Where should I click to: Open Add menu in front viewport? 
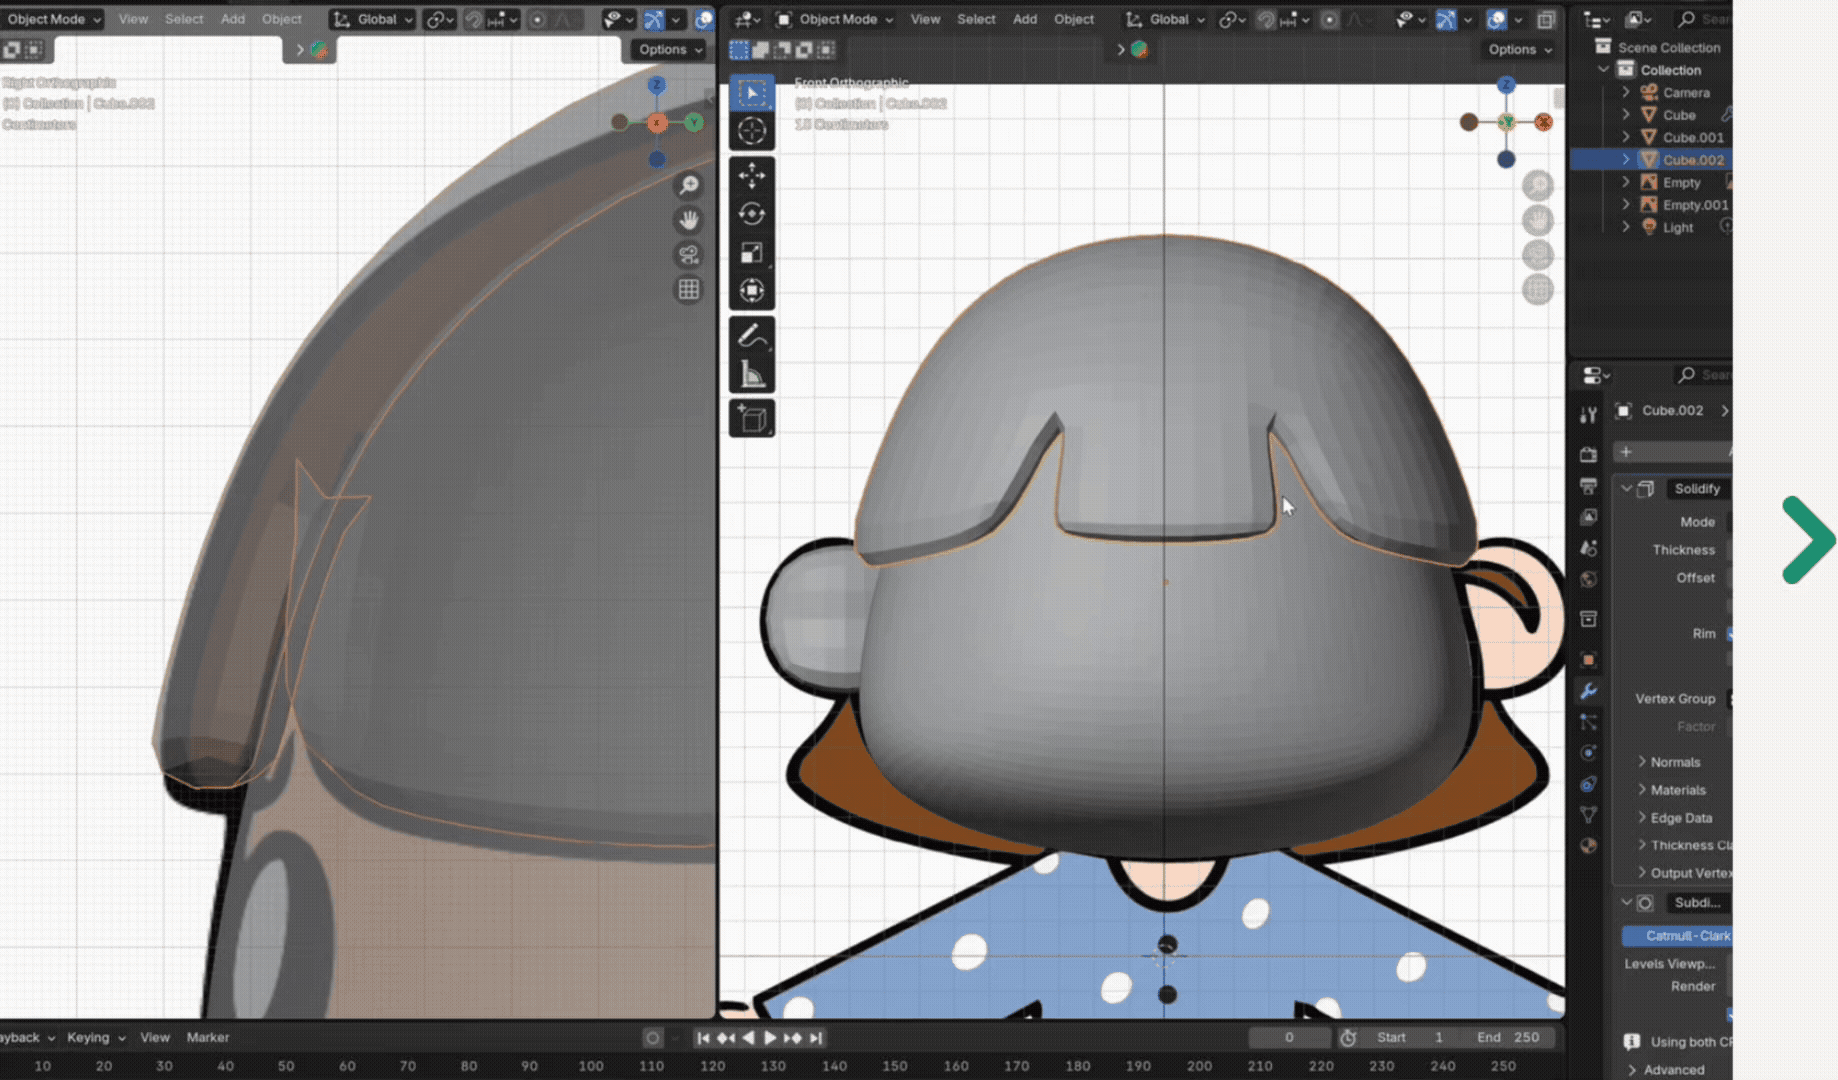1025,19
